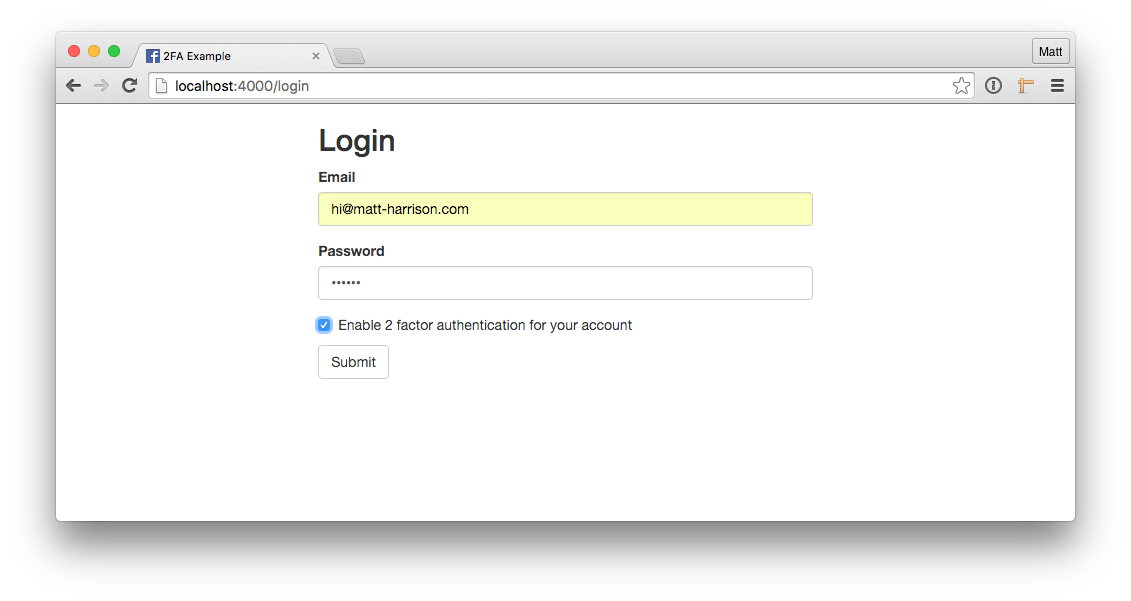
Task: Go back using the browser back arrow
Action: tap(73, 86)
